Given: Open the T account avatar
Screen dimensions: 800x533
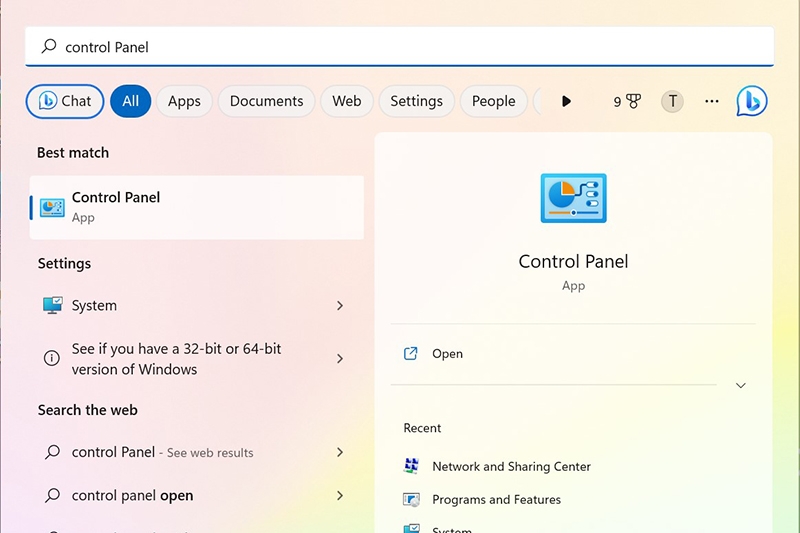Looking at the screenshot, I should [672, 101].
